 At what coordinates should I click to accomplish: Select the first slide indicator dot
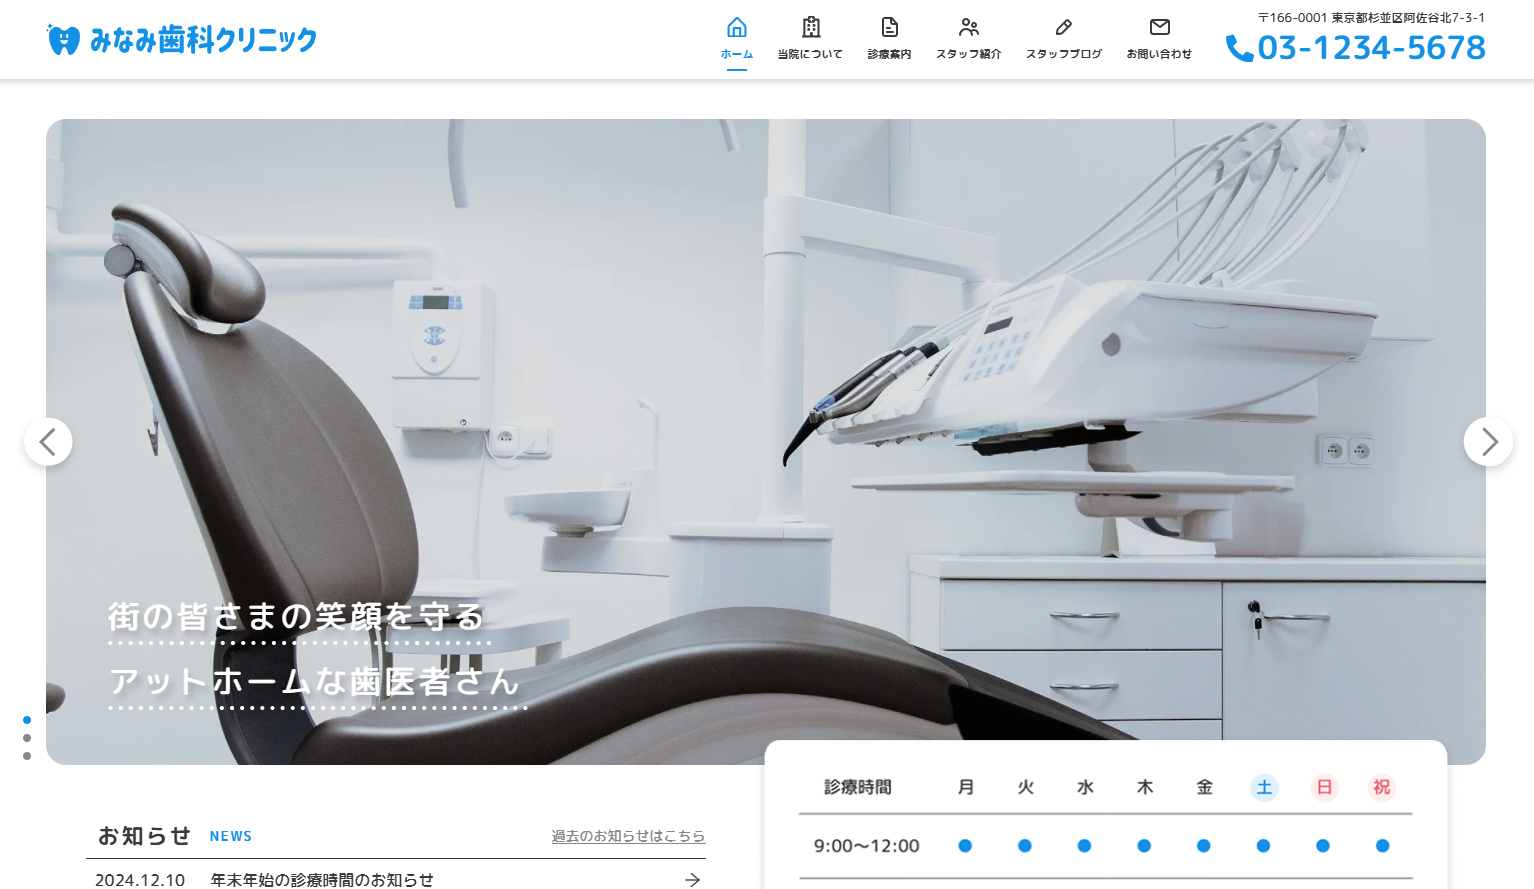tap(27, 720)
